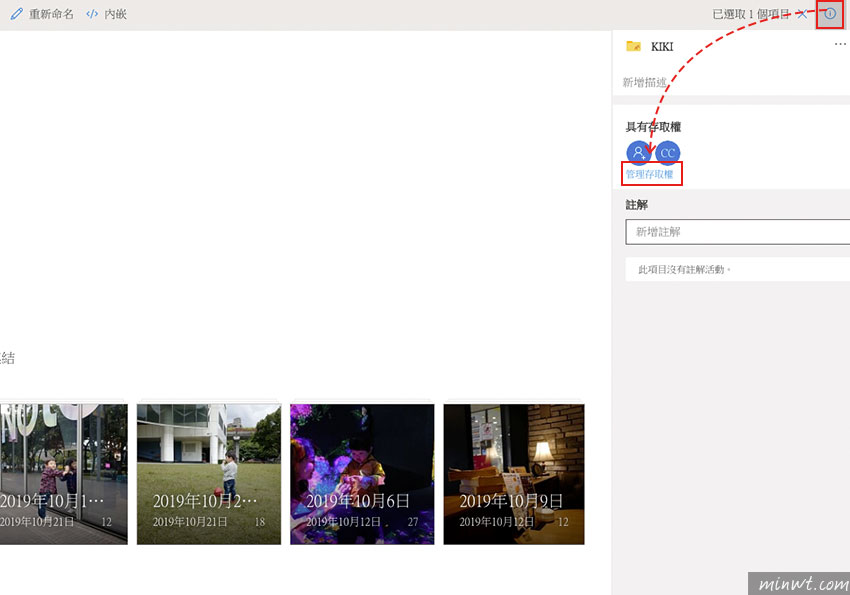This screenshot has width=850, height=595.
Task: Open the more options ellipsis beside KIKI
Action: [840, 44]
